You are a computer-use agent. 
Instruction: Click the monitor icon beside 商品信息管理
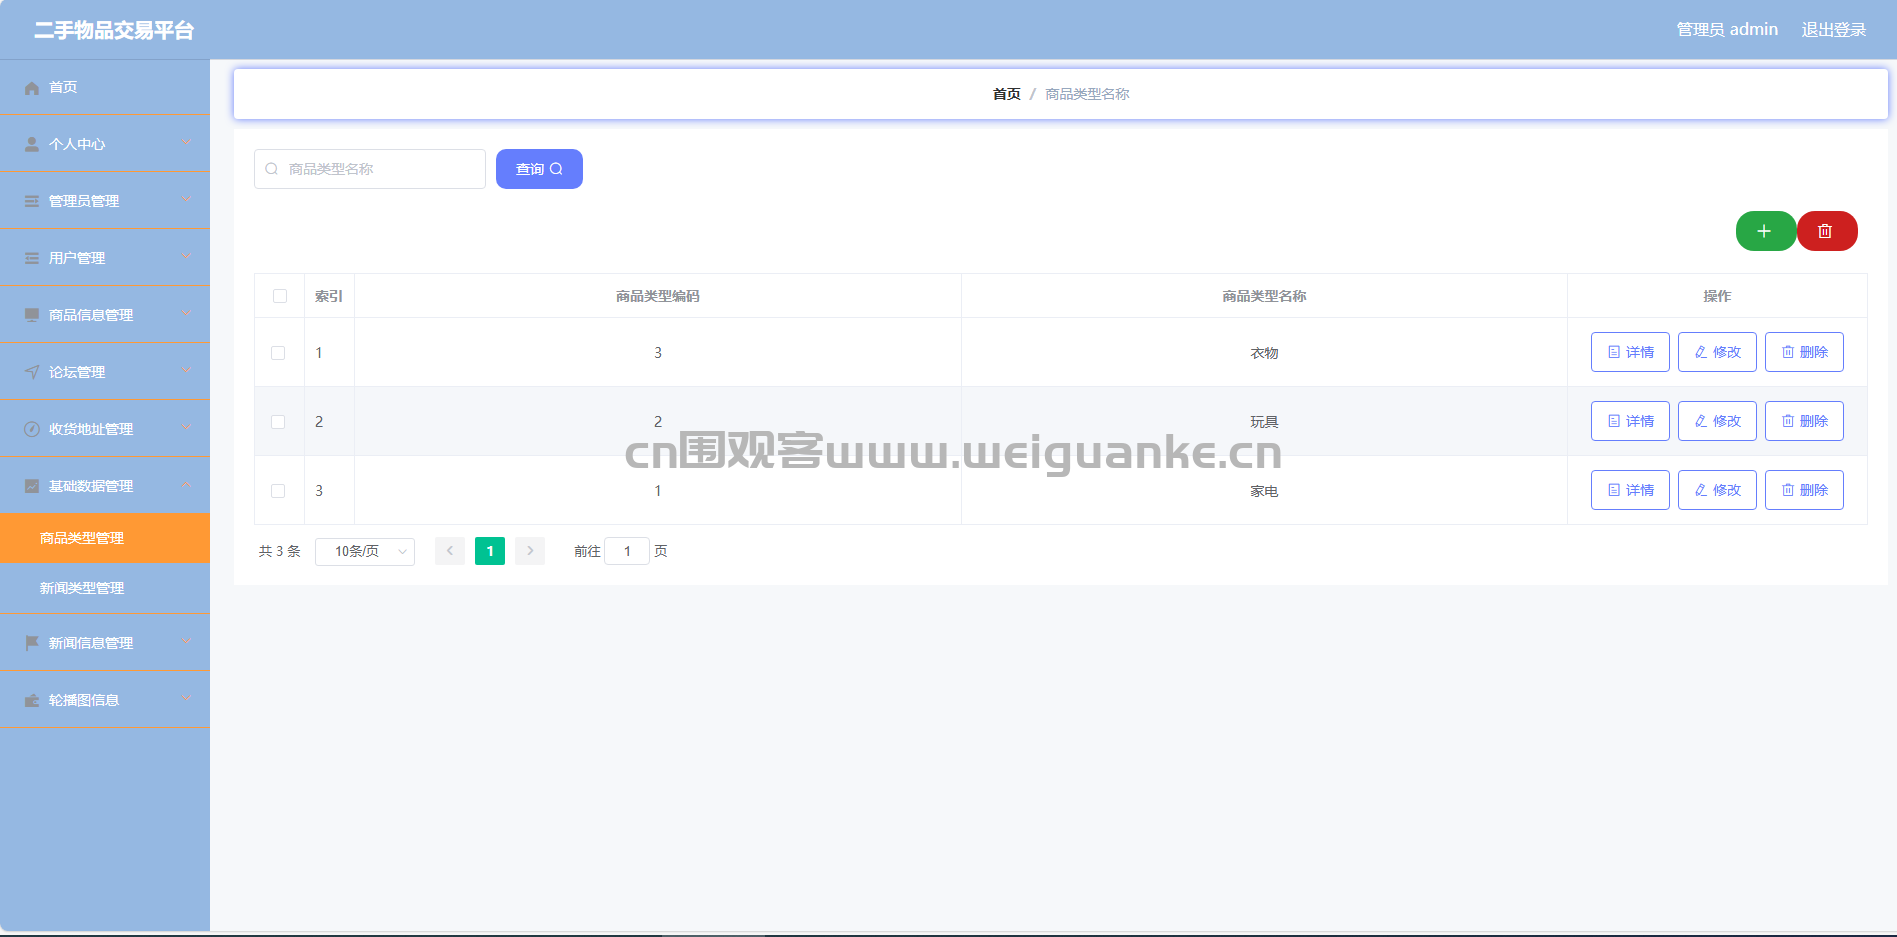click(32, 316)
